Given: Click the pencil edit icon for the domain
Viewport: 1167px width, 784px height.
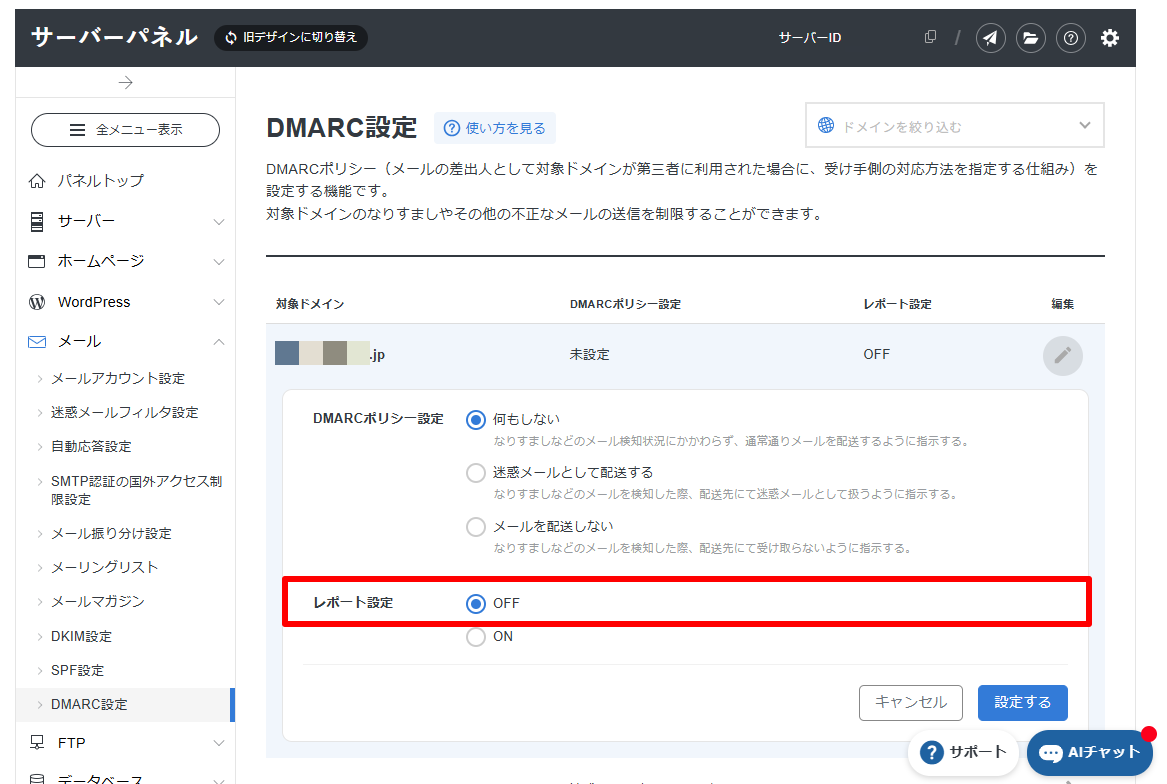Looking at the screenshot, I should coord(1063,355).
